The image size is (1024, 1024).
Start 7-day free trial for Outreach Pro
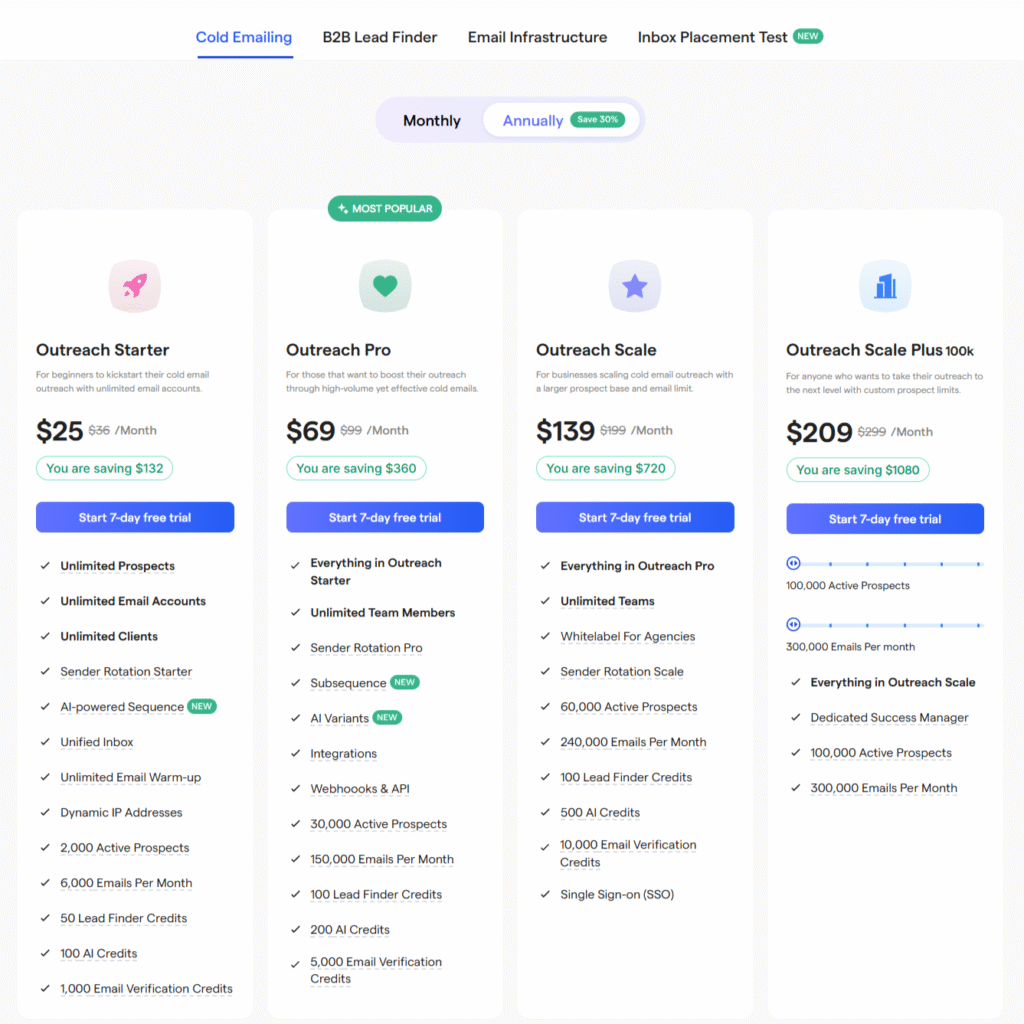tap(384, 517)
